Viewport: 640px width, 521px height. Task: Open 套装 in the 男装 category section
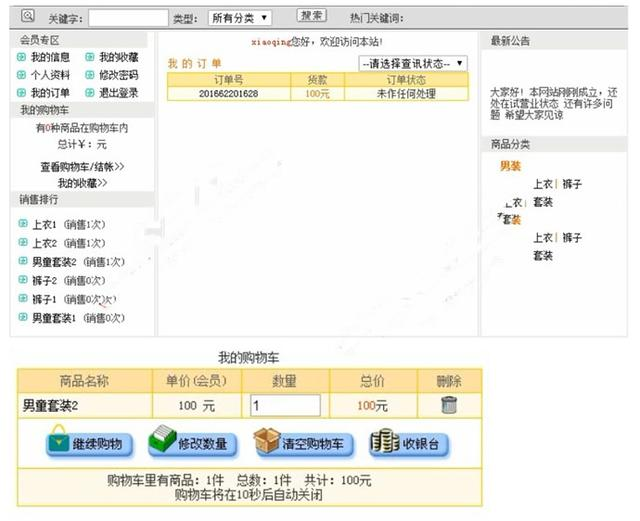543,202
